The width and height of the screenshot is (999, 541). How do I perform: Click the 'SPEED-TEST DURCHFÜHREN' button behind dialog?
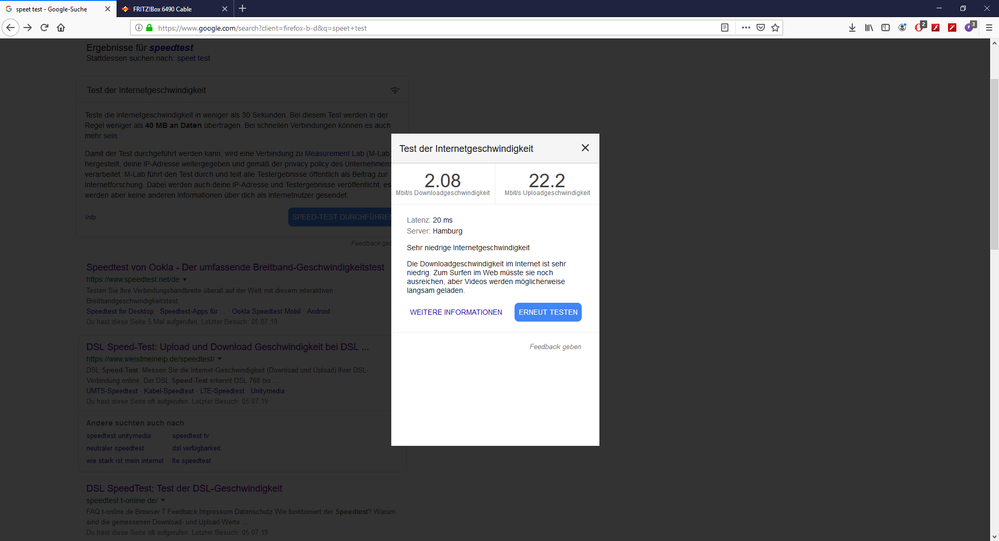tap(339, 217)
